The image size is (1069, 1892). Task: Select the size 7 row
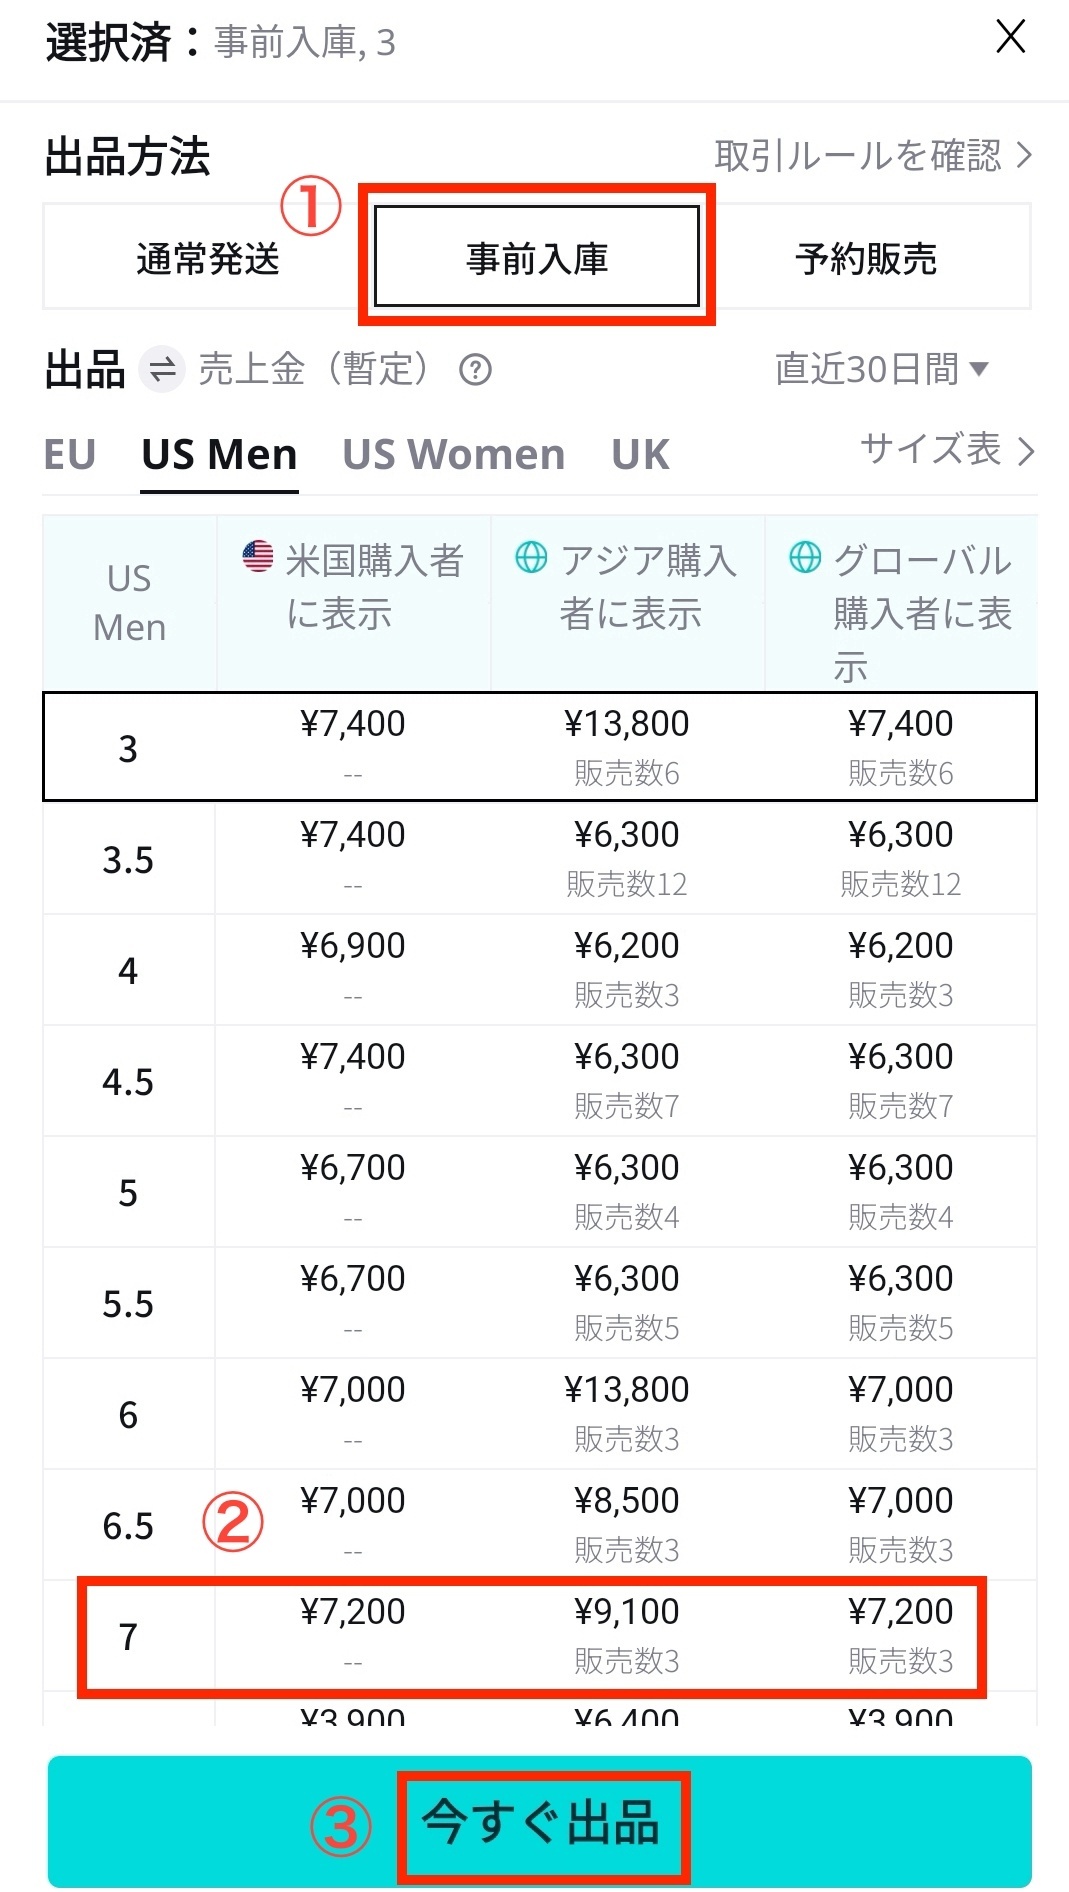pyautogui.click(x=532, y=1636)
